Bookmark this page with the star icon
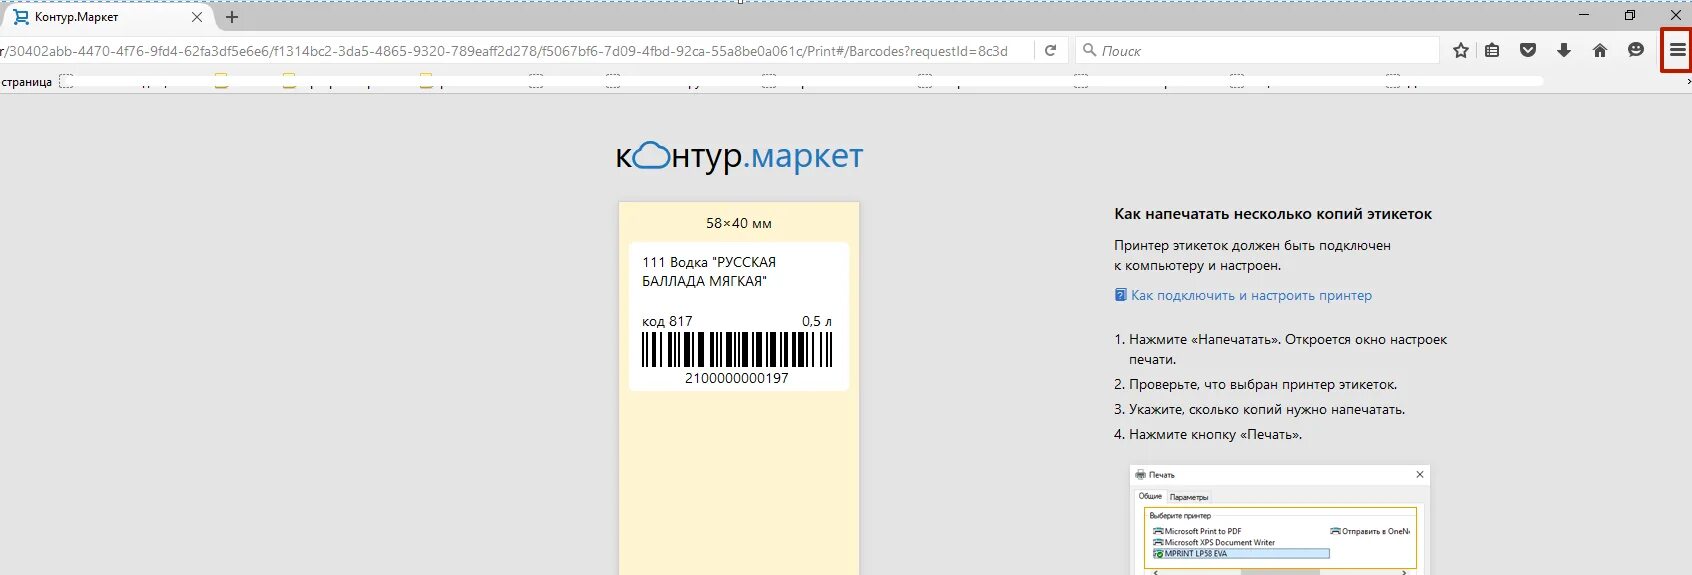 coord(1461,50)
